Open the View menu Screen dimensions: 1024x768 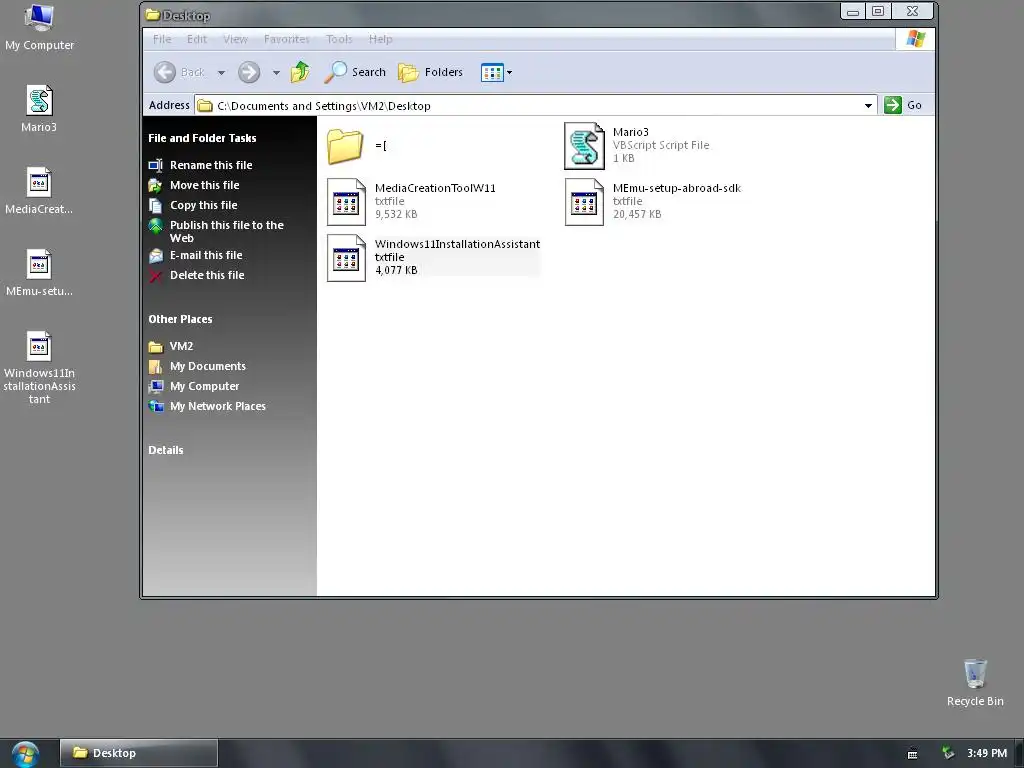pyautogui.click(x=235, y=39)
